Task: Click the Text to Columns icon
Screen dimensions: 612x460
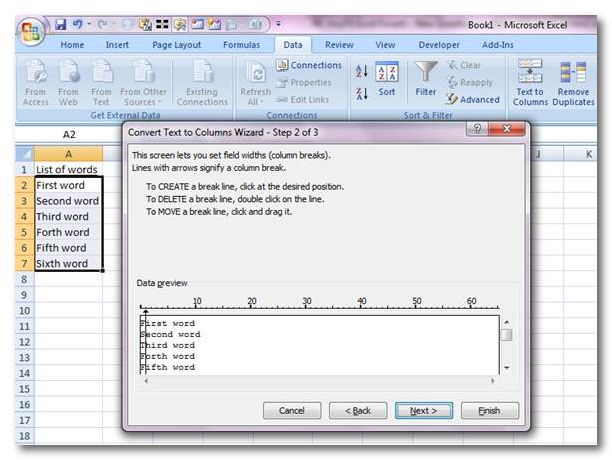Action: [x=530, y=73]
